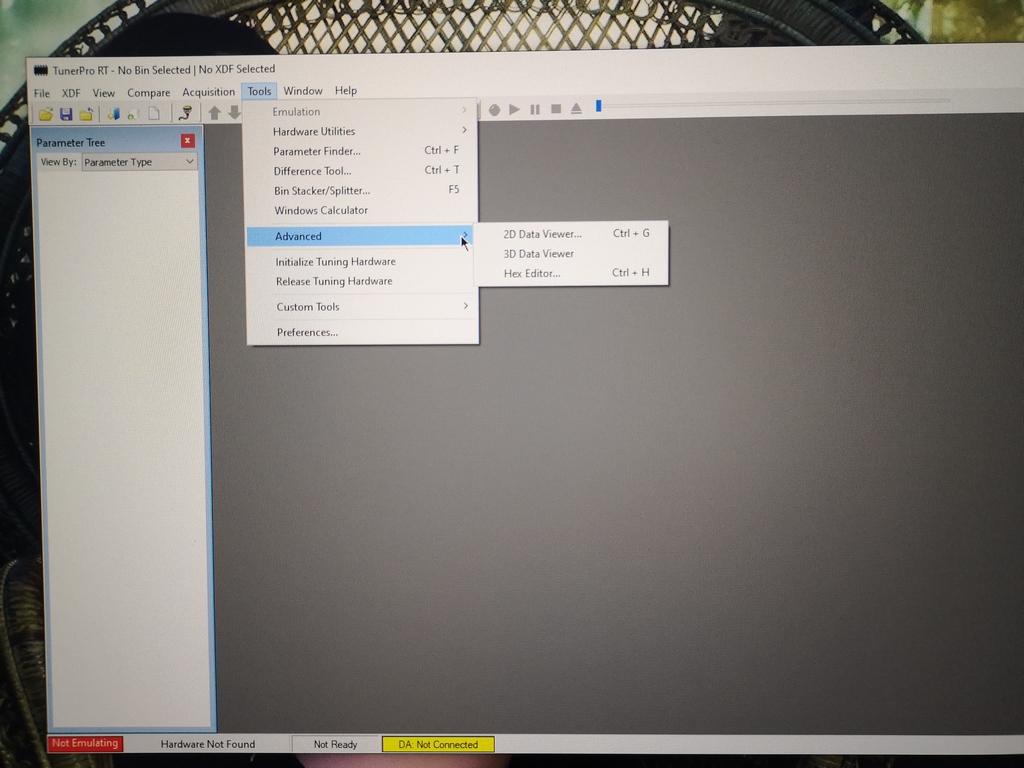The width and height of the screenshot is (1024, 768).
Task: Click the open bin folder icon
Action: click(x=46, y=113)
